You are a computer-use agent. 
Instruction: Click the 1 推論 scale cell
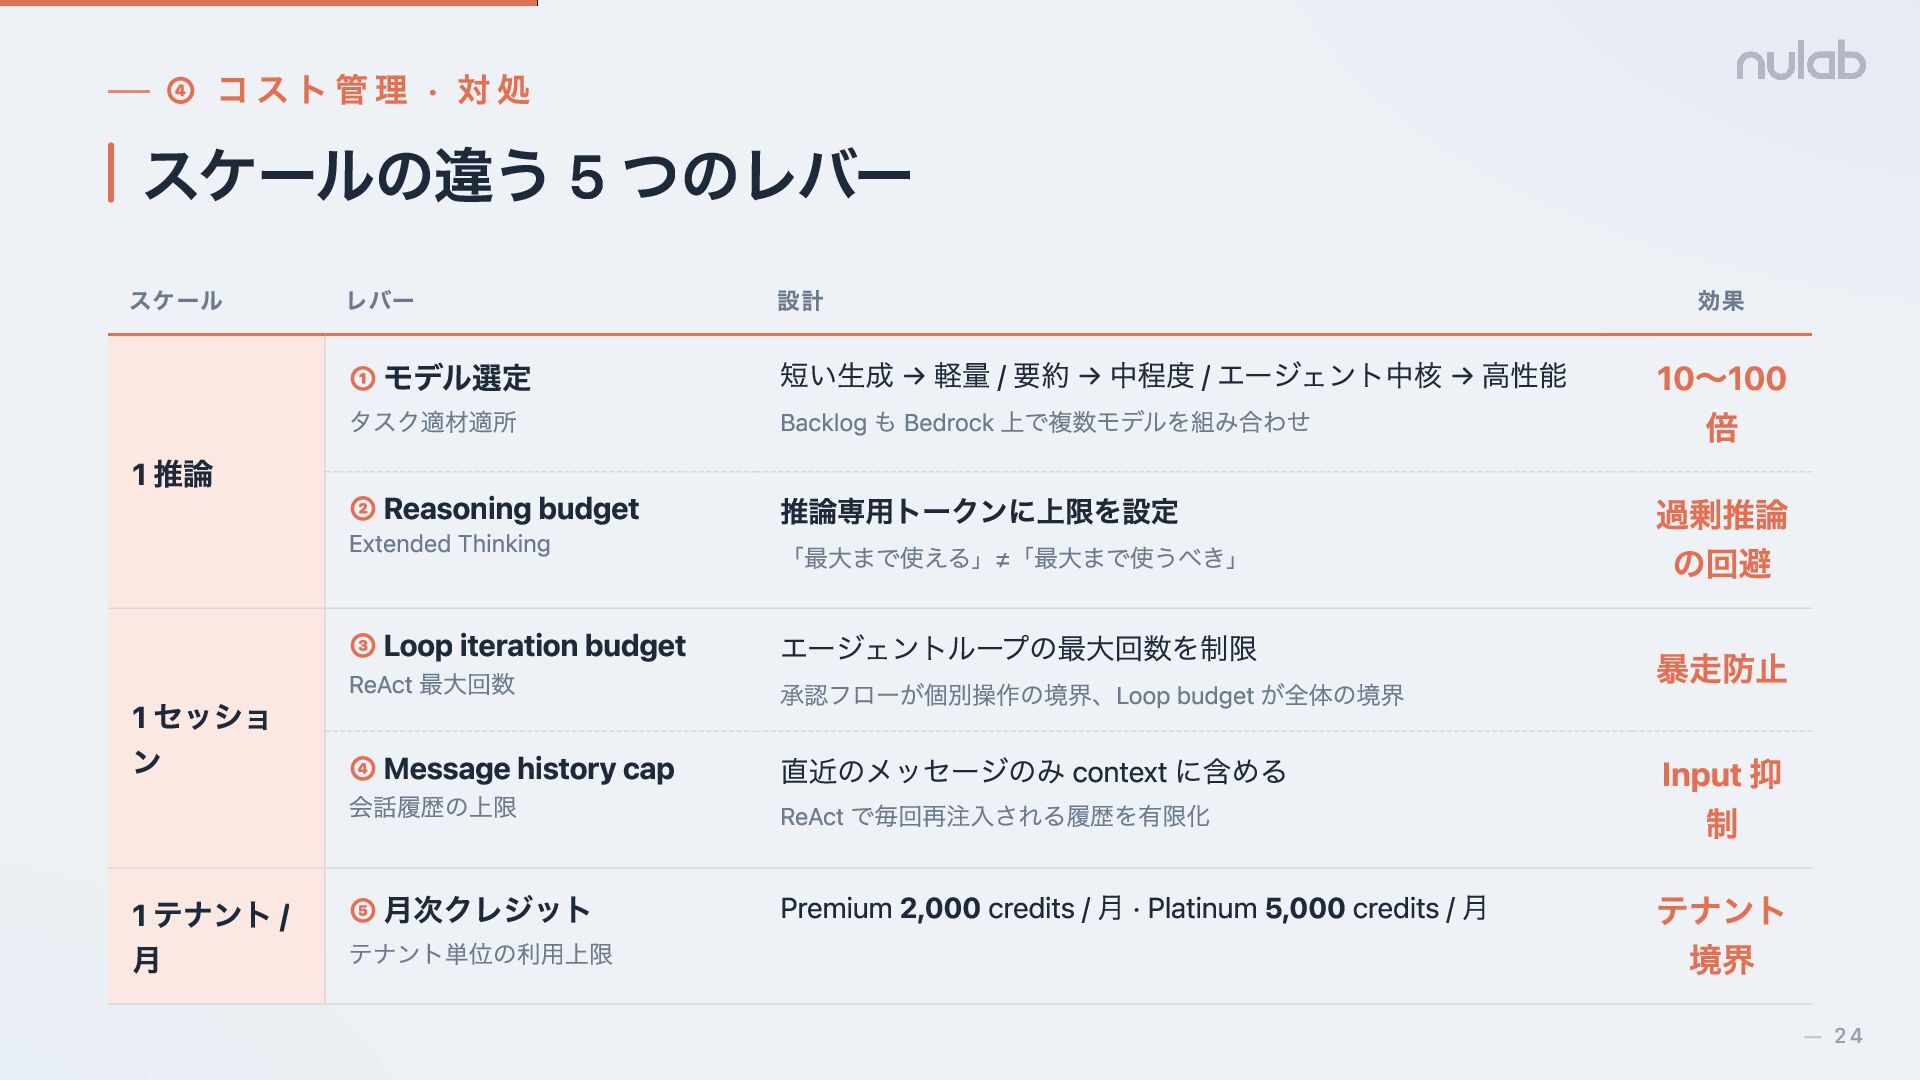[x=172, y=474]
